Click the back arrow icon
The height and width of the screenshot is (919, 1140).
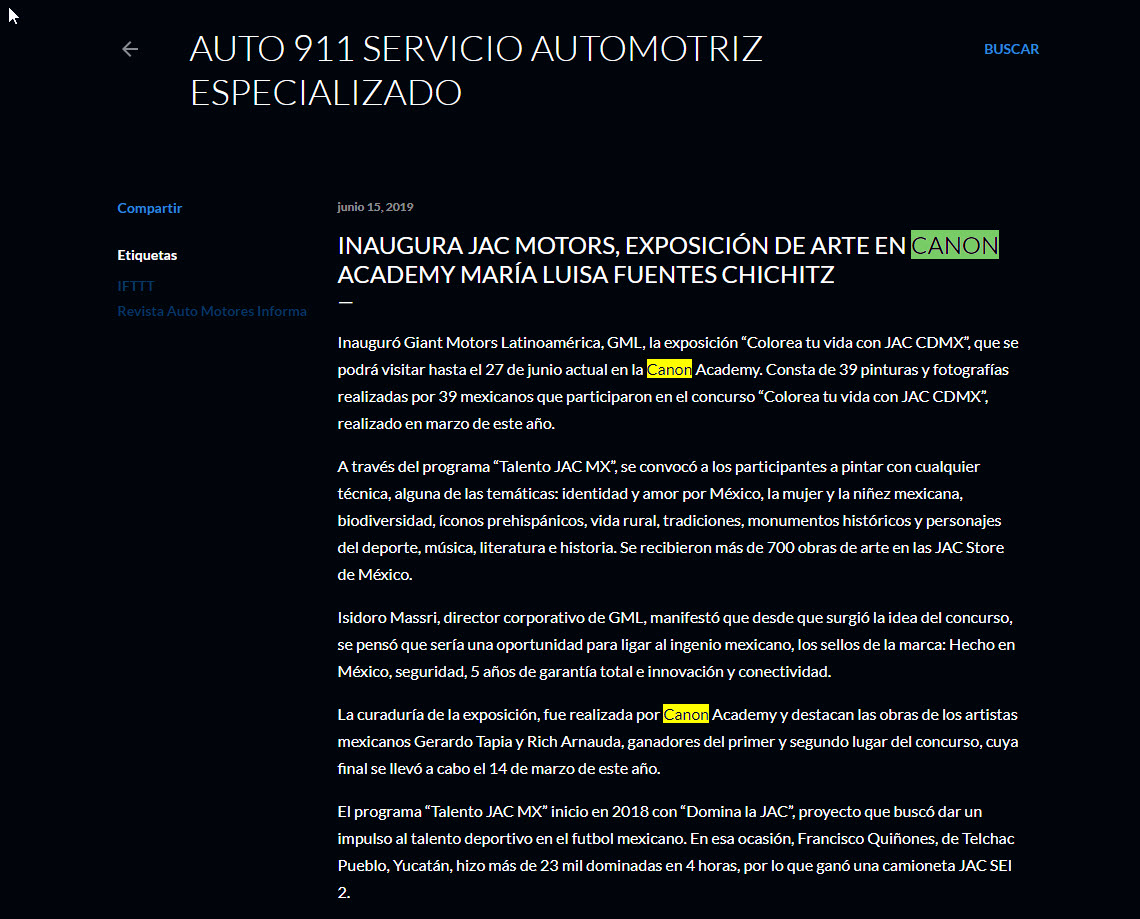coord(130,49)
